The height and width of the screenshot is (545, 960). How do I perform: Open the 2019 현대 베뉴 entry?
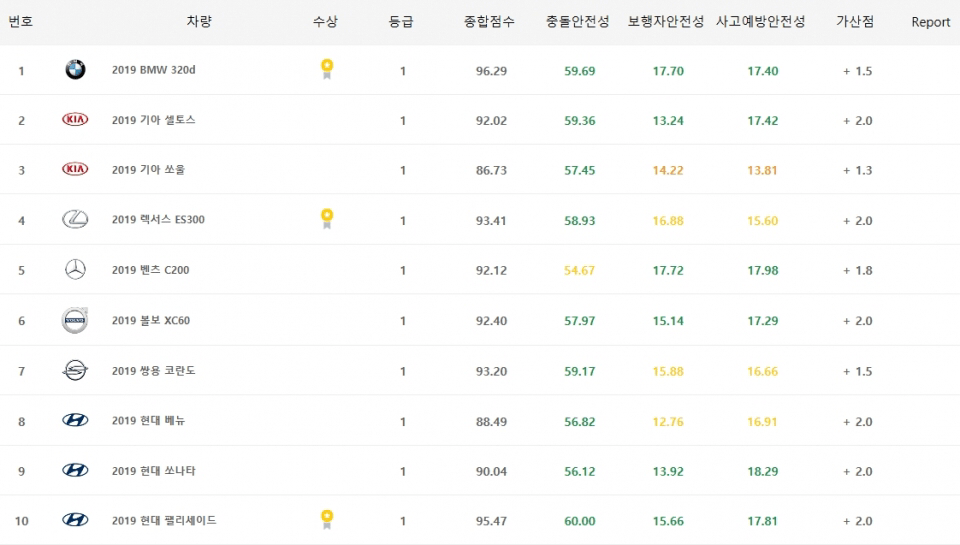148,421
